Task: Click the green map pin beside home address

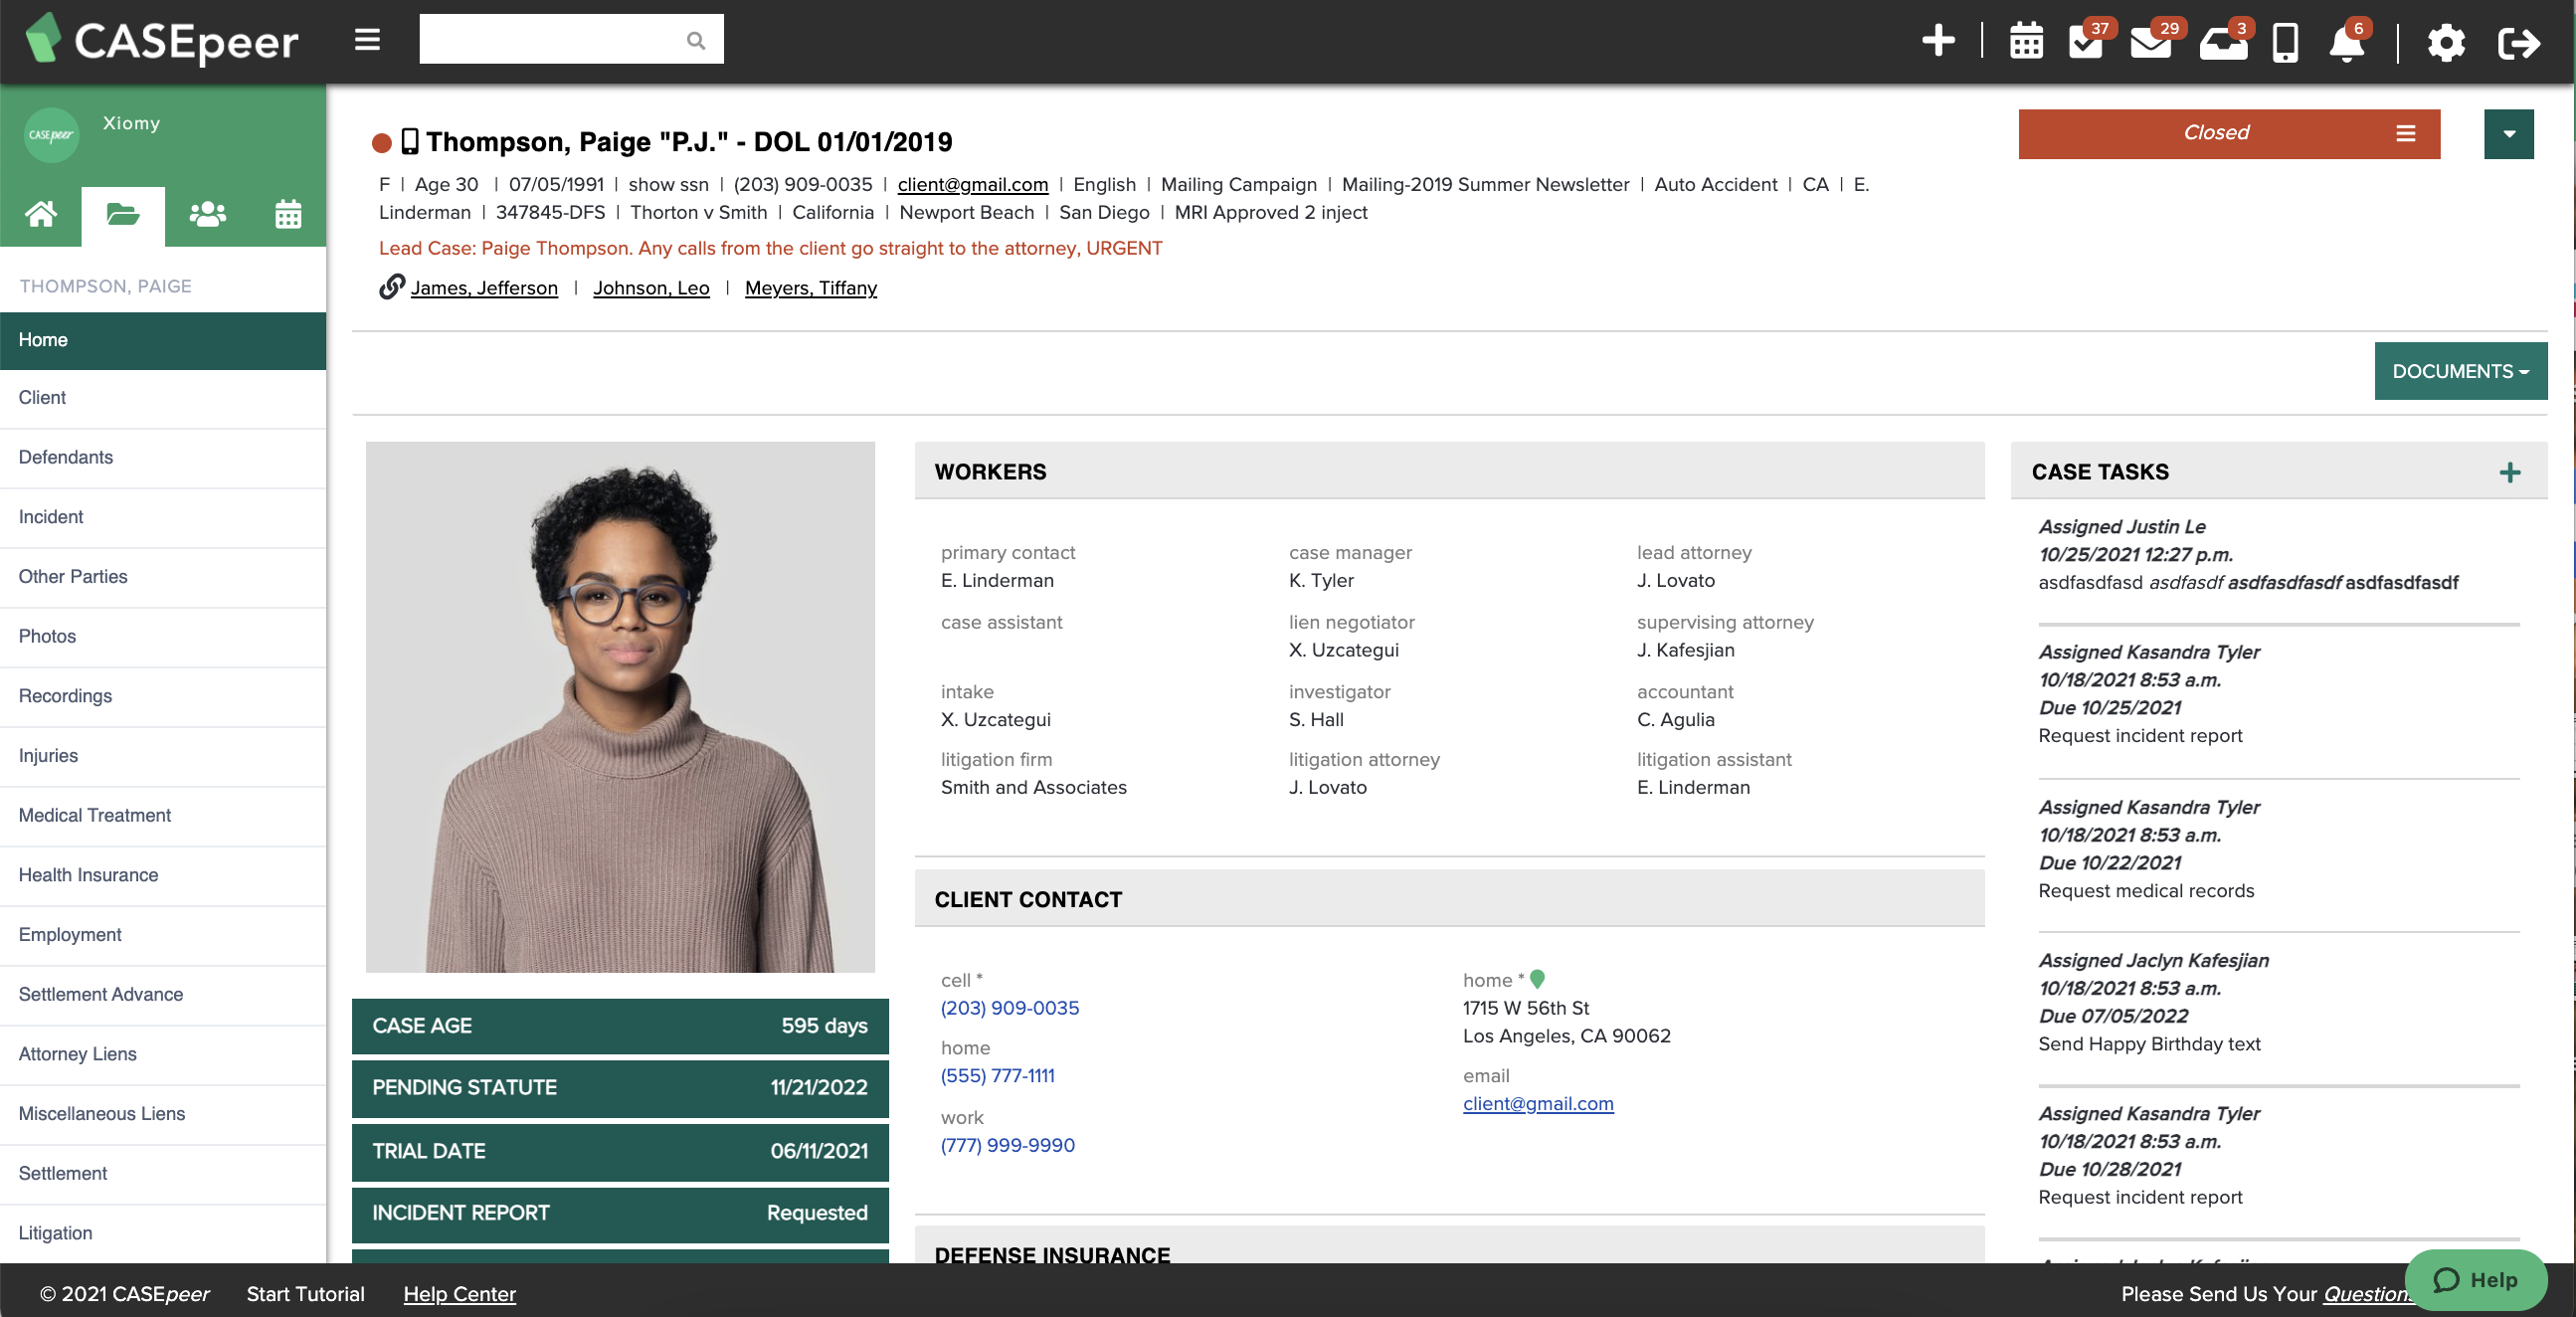Action: 1537,979
